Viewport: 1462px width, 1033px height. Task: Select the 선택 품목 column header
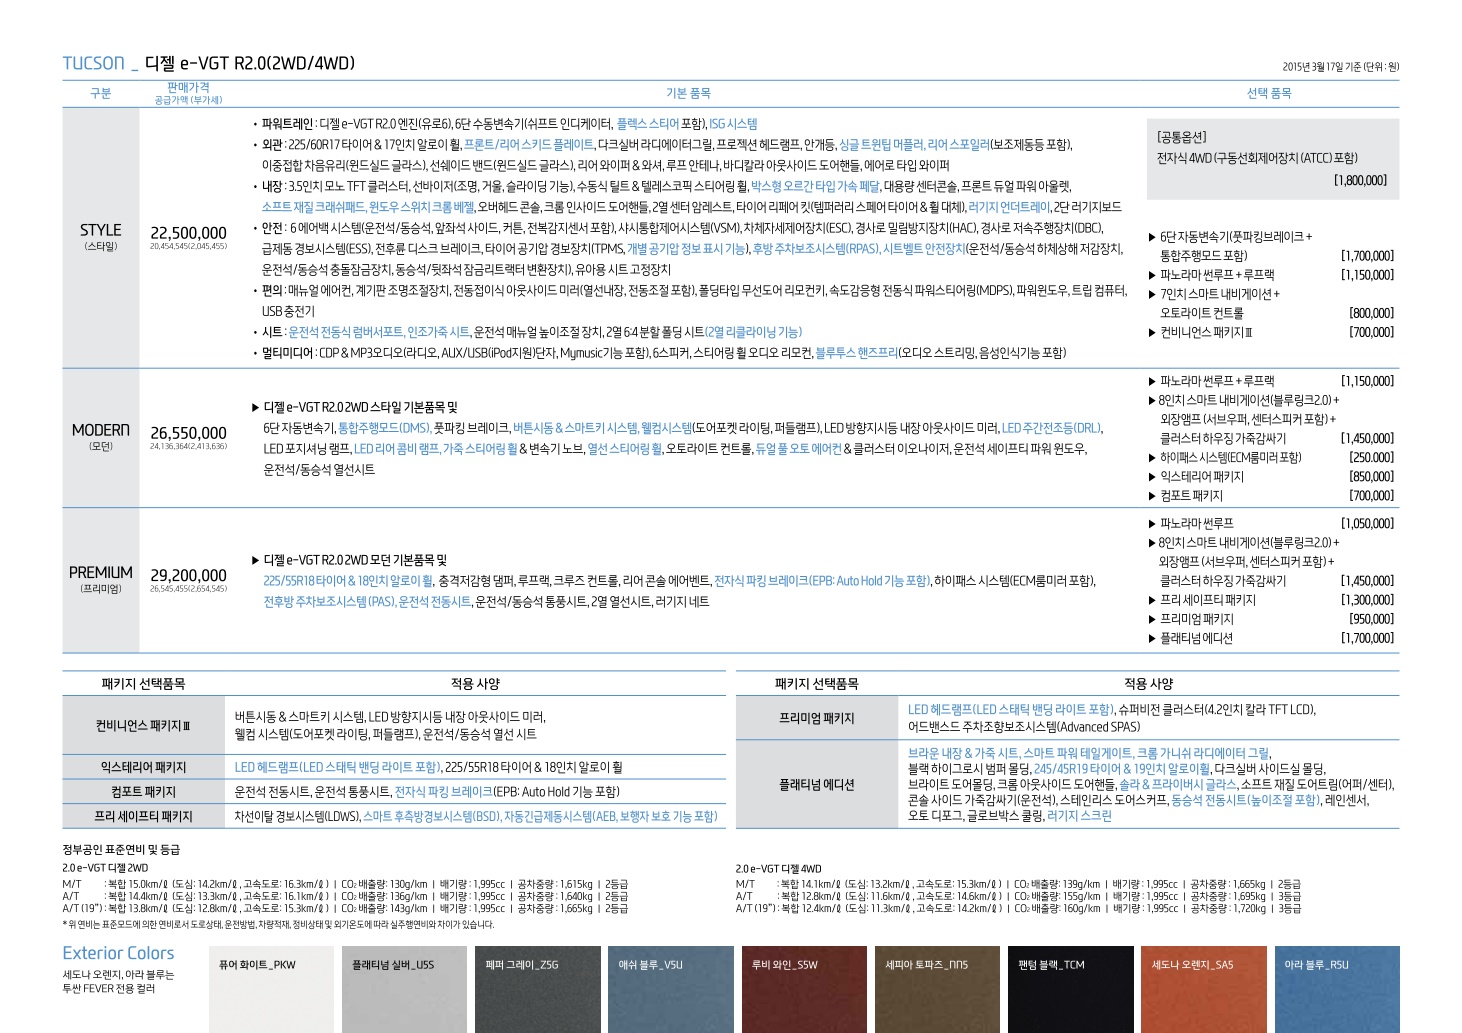point(1268,93)
